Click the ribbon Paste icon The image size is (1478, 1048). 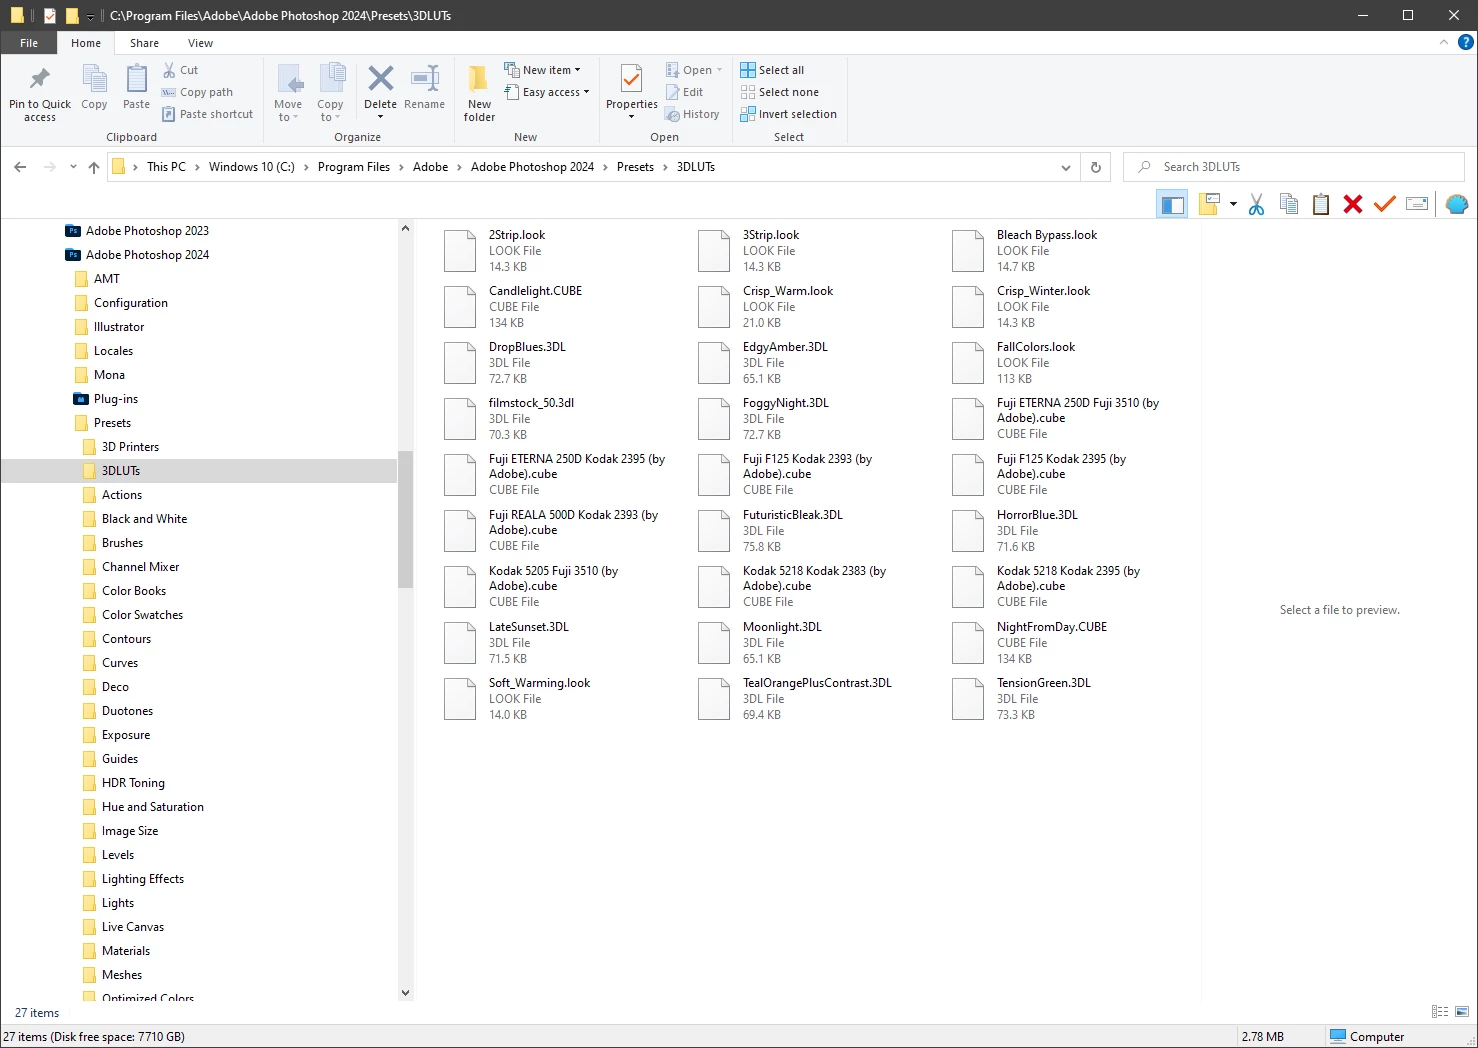pos(136,79)
